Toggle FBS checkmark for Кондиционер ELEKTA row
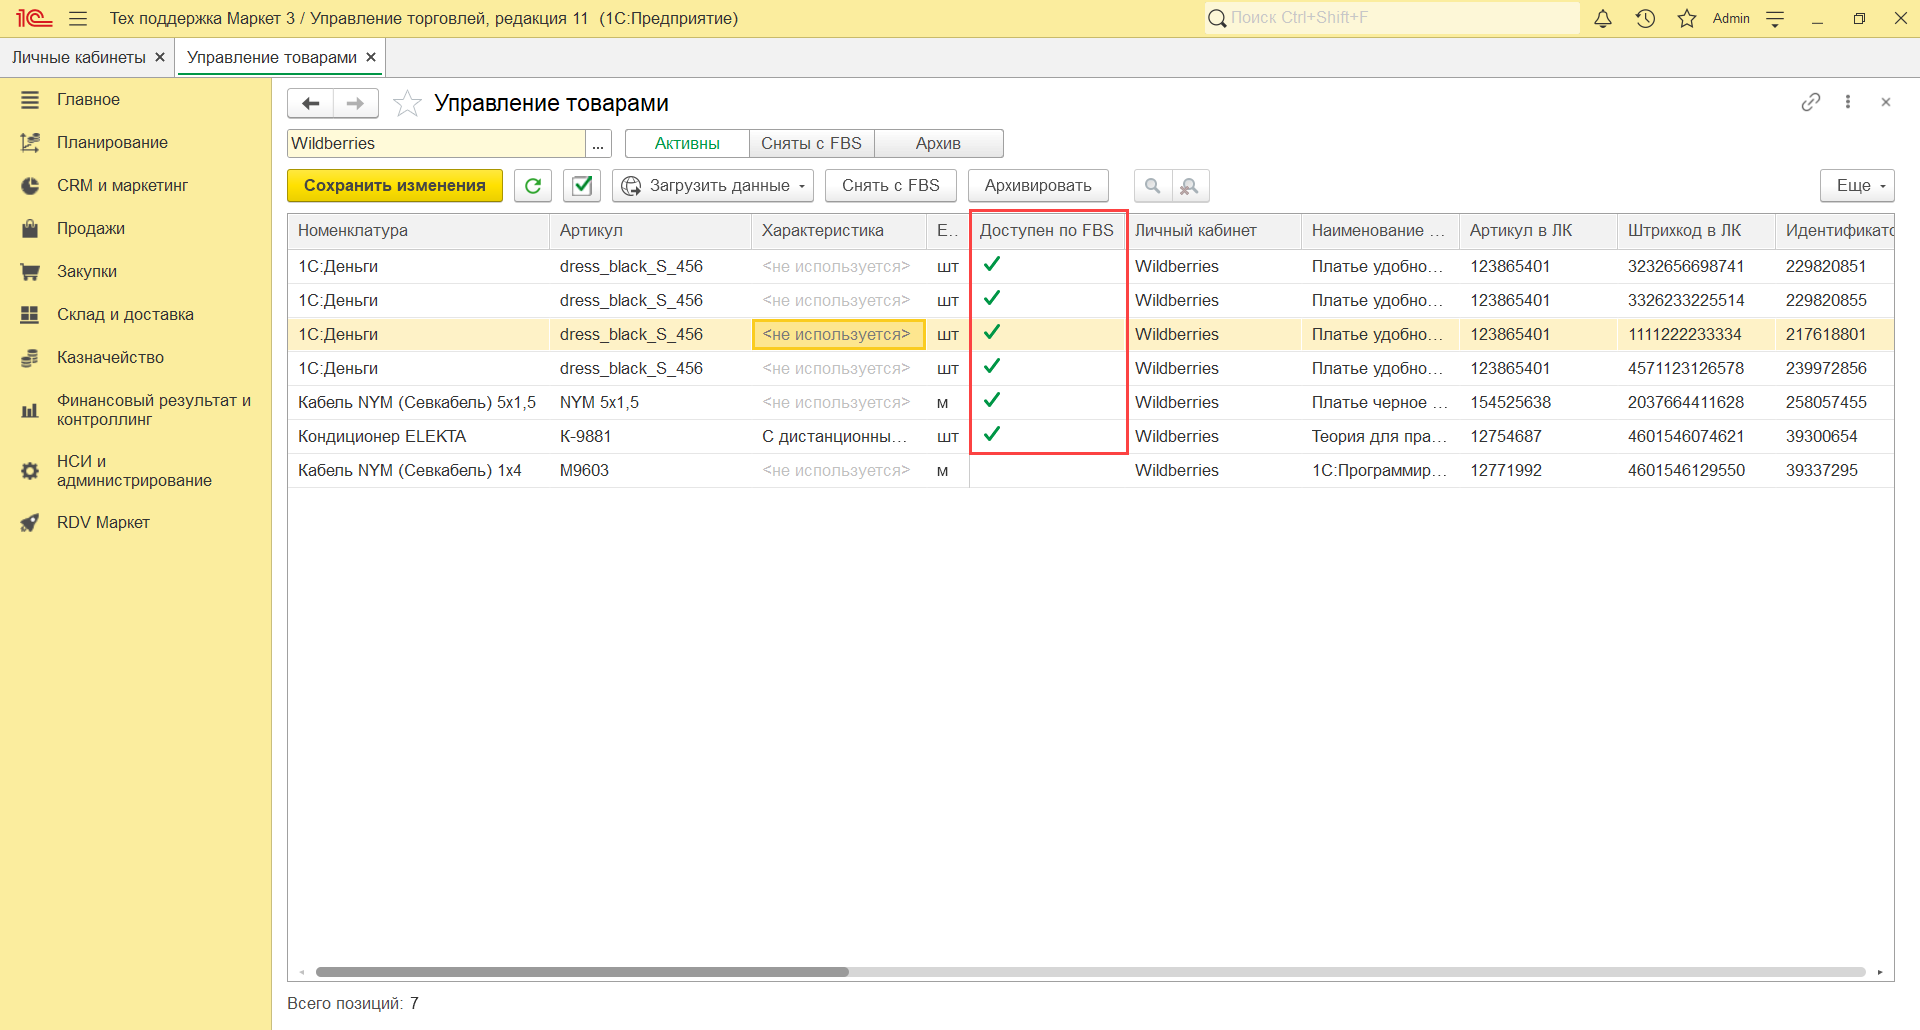The image size is (1920, 1030). coord(992,435)
